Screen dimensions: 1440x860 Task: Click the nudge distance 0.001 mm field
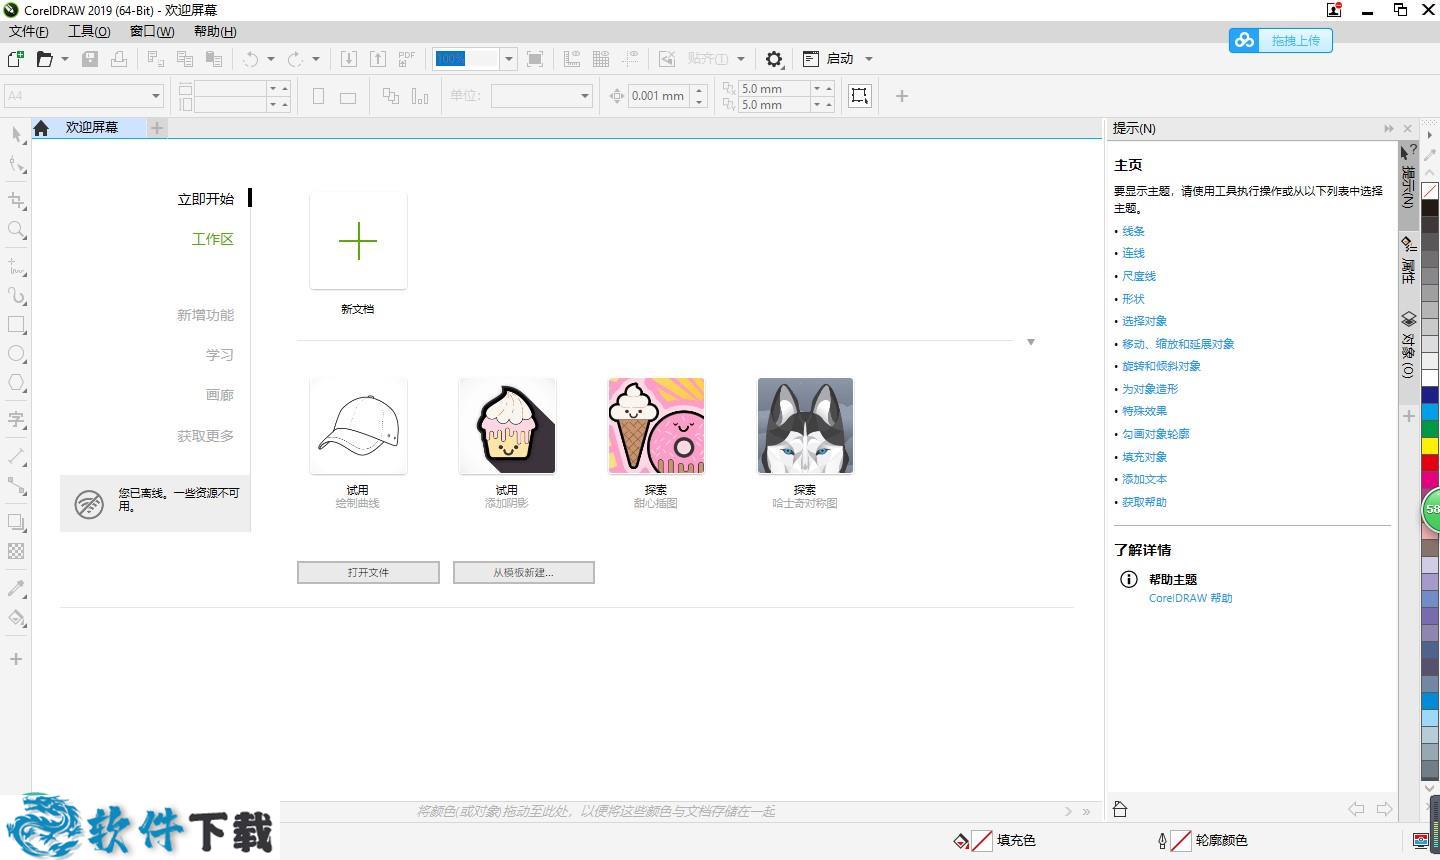659,96
